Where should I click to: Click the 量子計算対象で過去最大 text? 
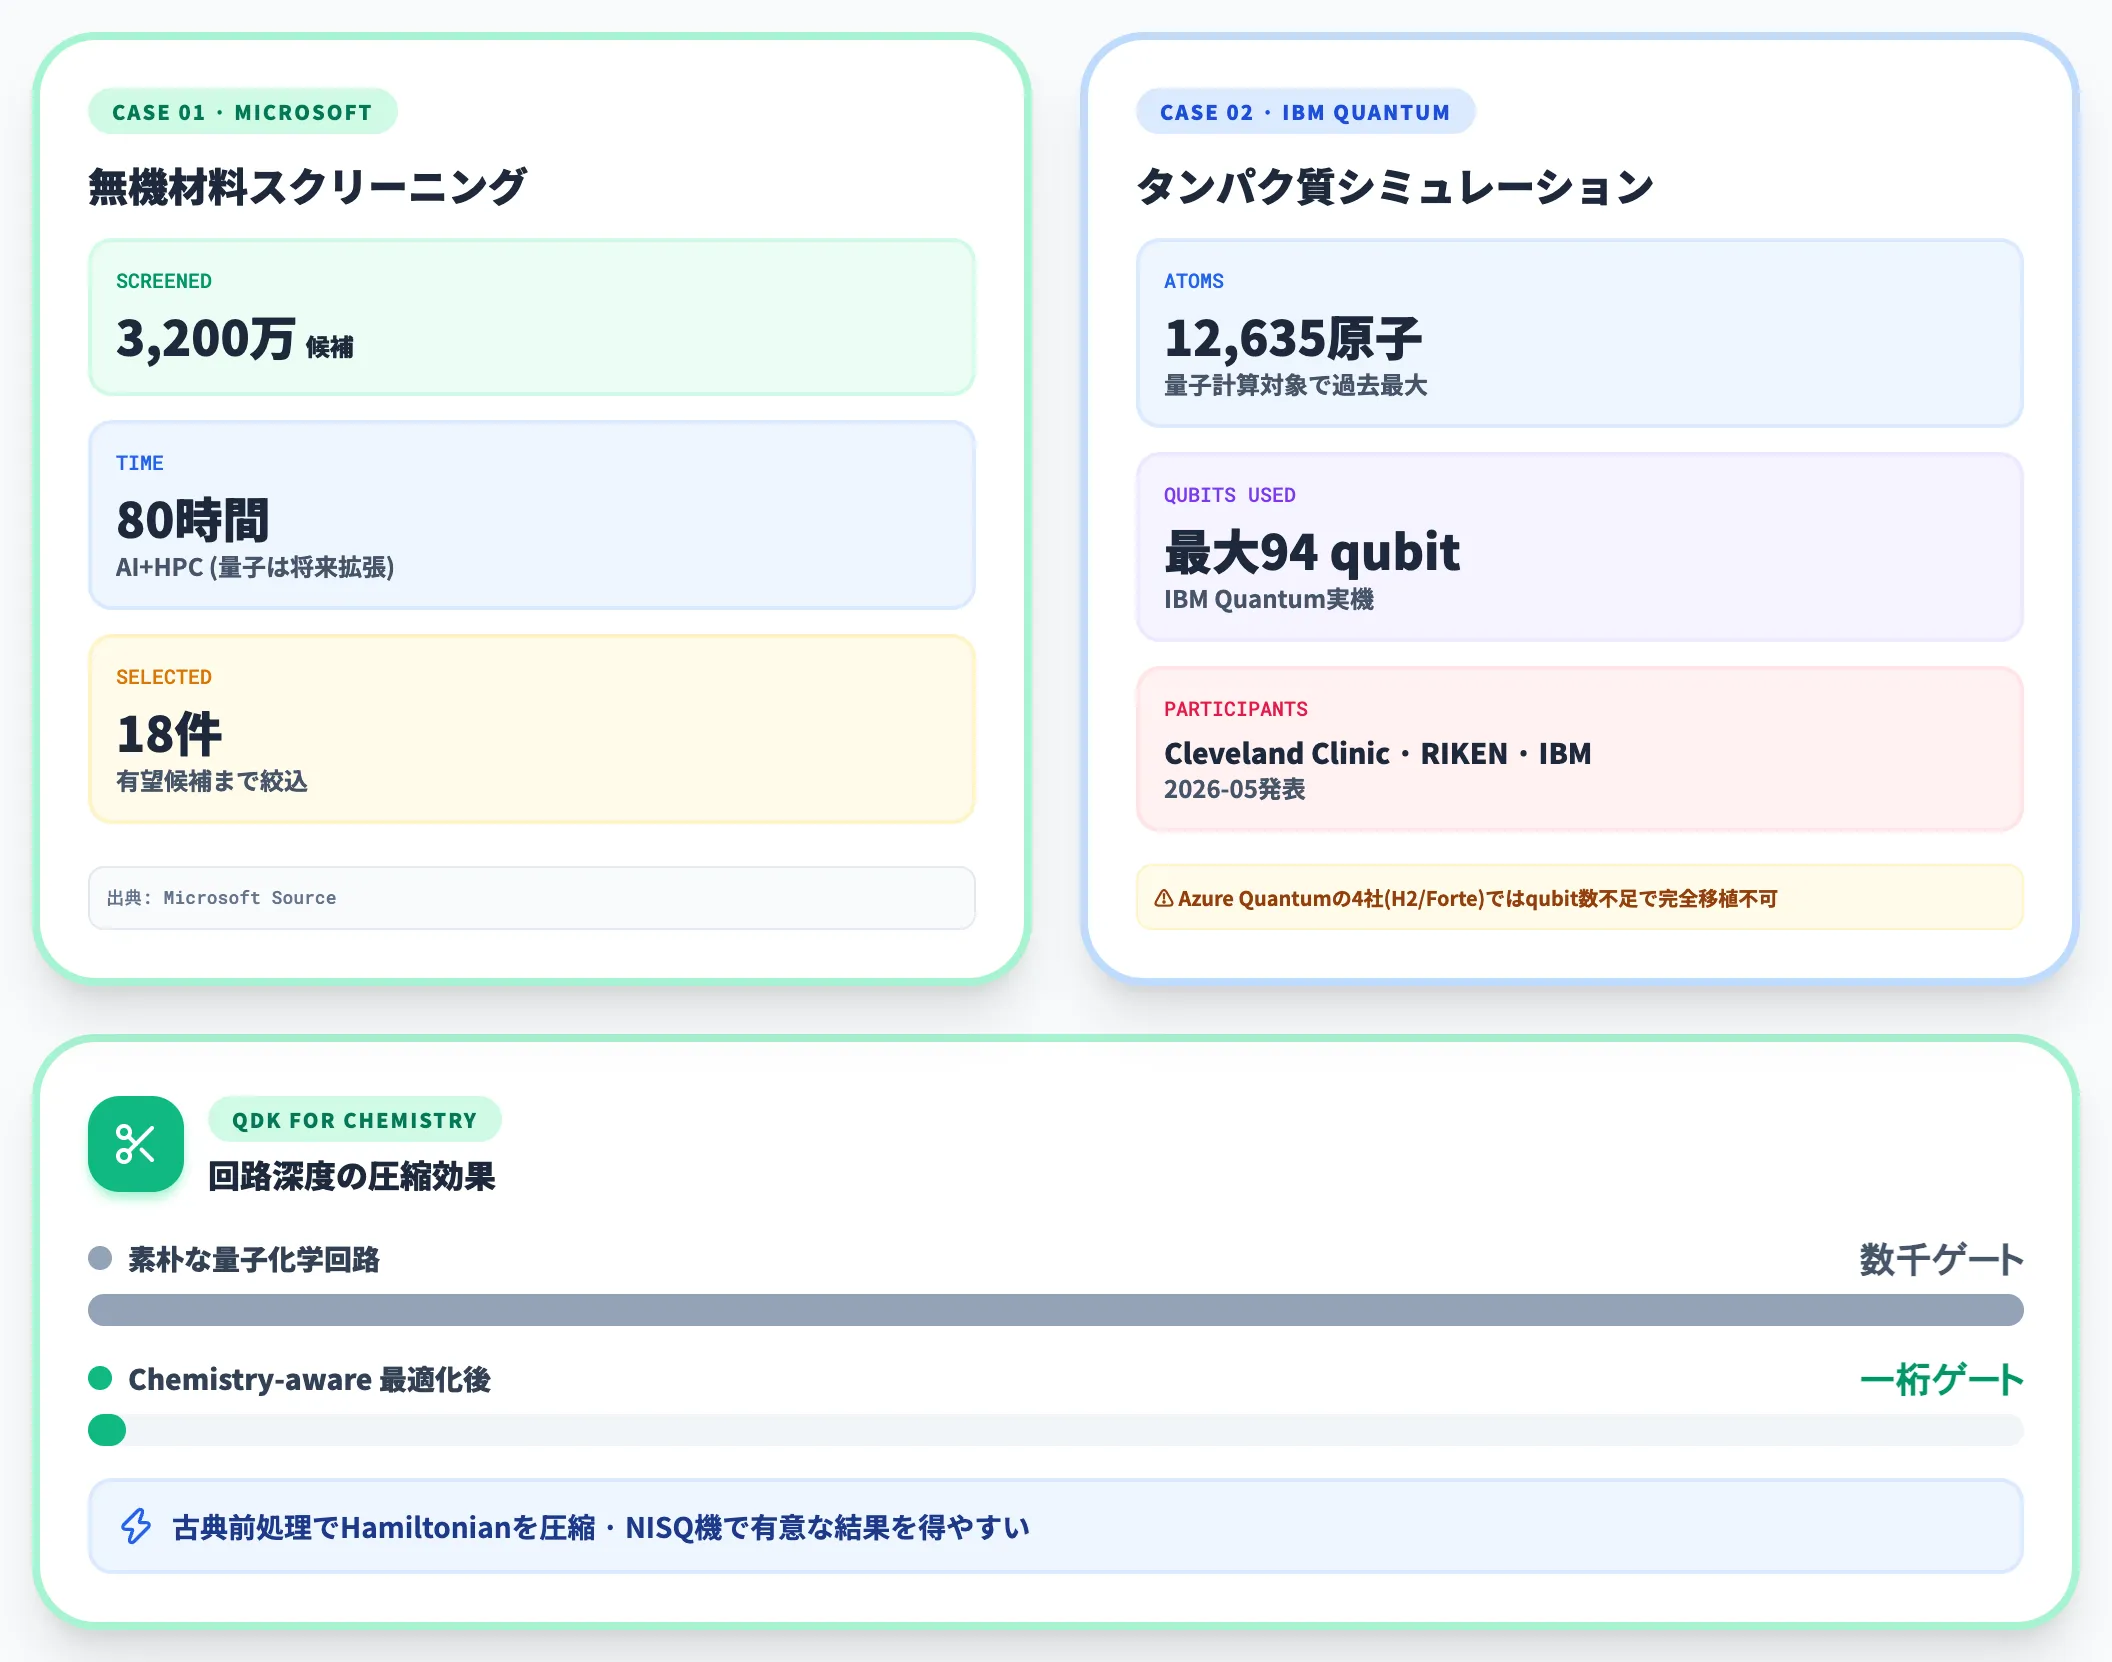click(x=1296, y=385)
